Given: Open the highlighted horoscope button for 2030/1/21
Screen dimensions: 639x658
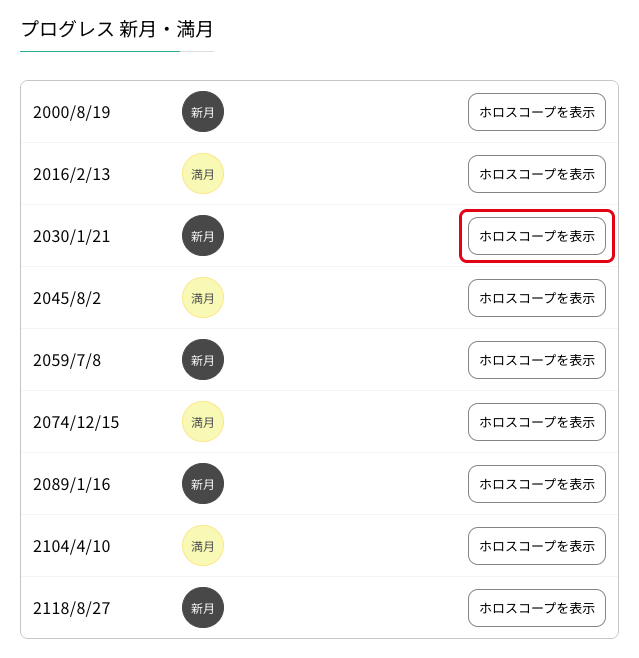Looking at the screenshot, I should click(537, 236).
